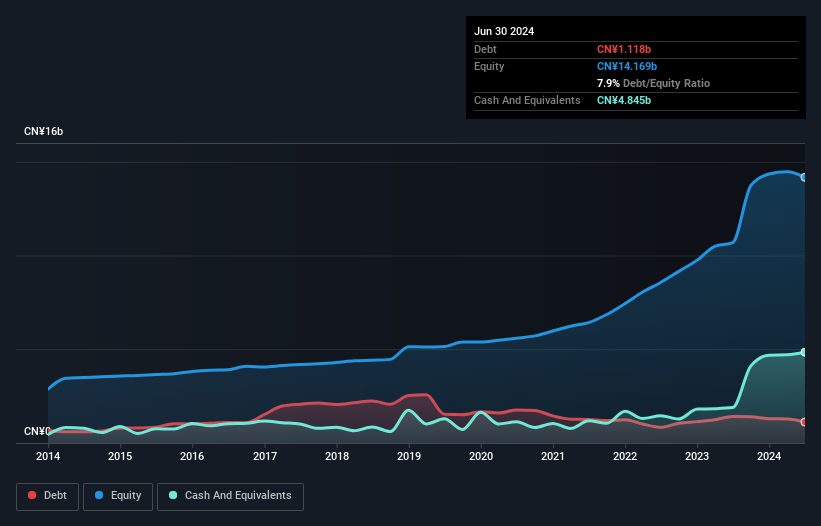Click the 2014 x-axis label

click(x=48, y=456)
